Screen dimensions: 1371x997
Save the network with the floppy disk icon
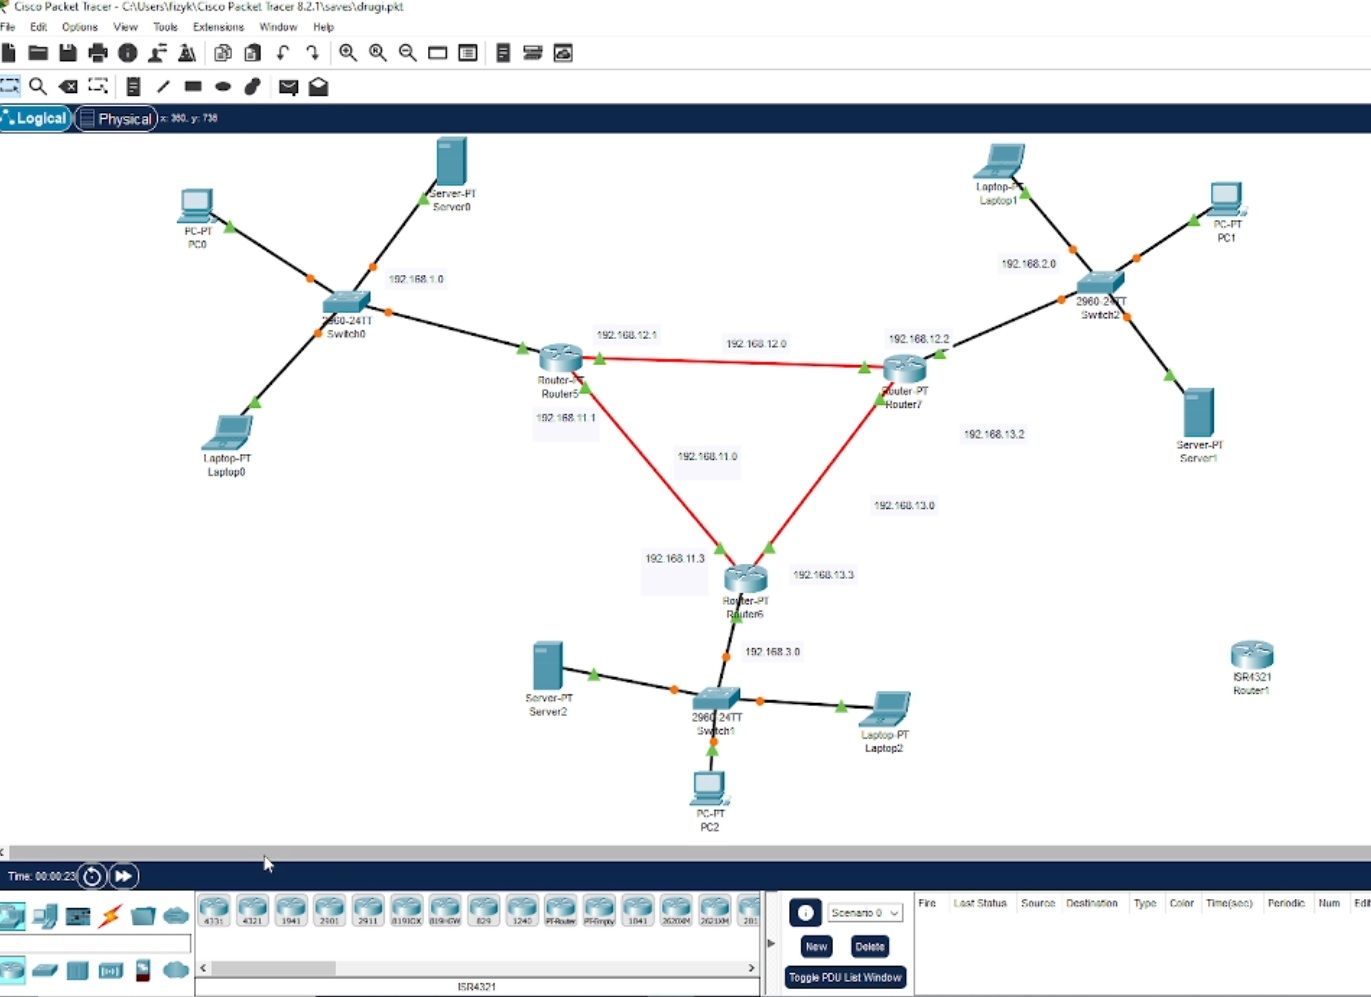[68, 53]
